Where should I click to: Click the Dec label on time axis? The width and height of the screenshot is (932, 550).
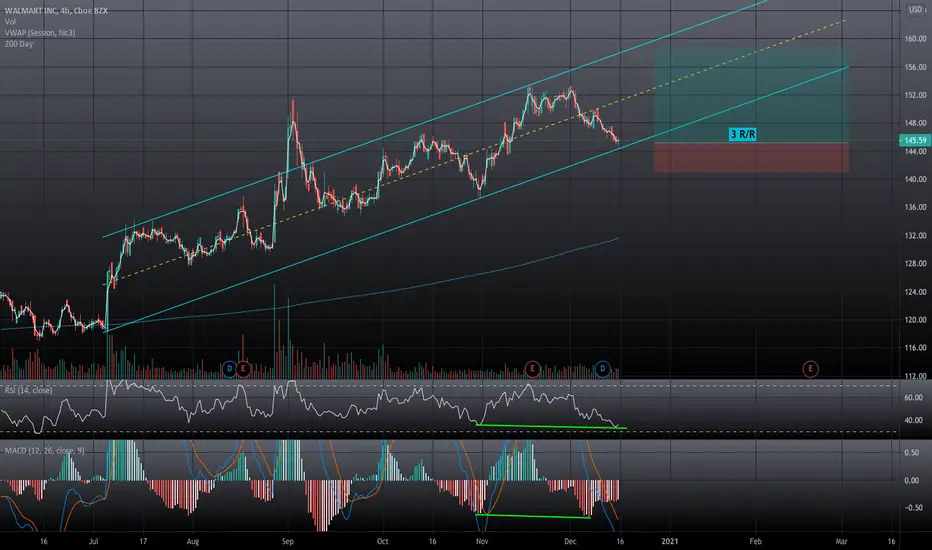[570, 542]
